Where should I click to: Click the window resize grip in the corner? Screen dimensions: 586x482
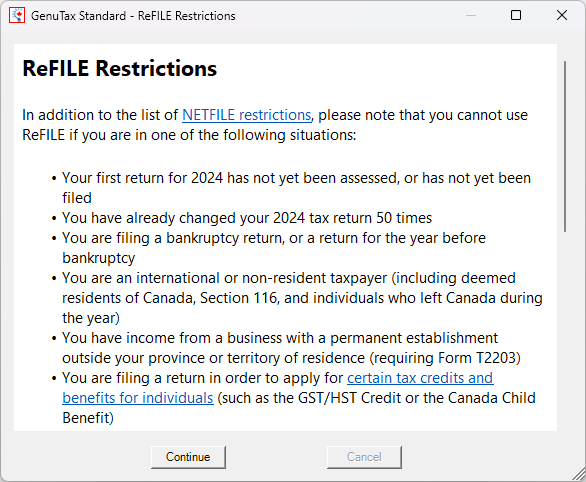(x=579, y=475)
